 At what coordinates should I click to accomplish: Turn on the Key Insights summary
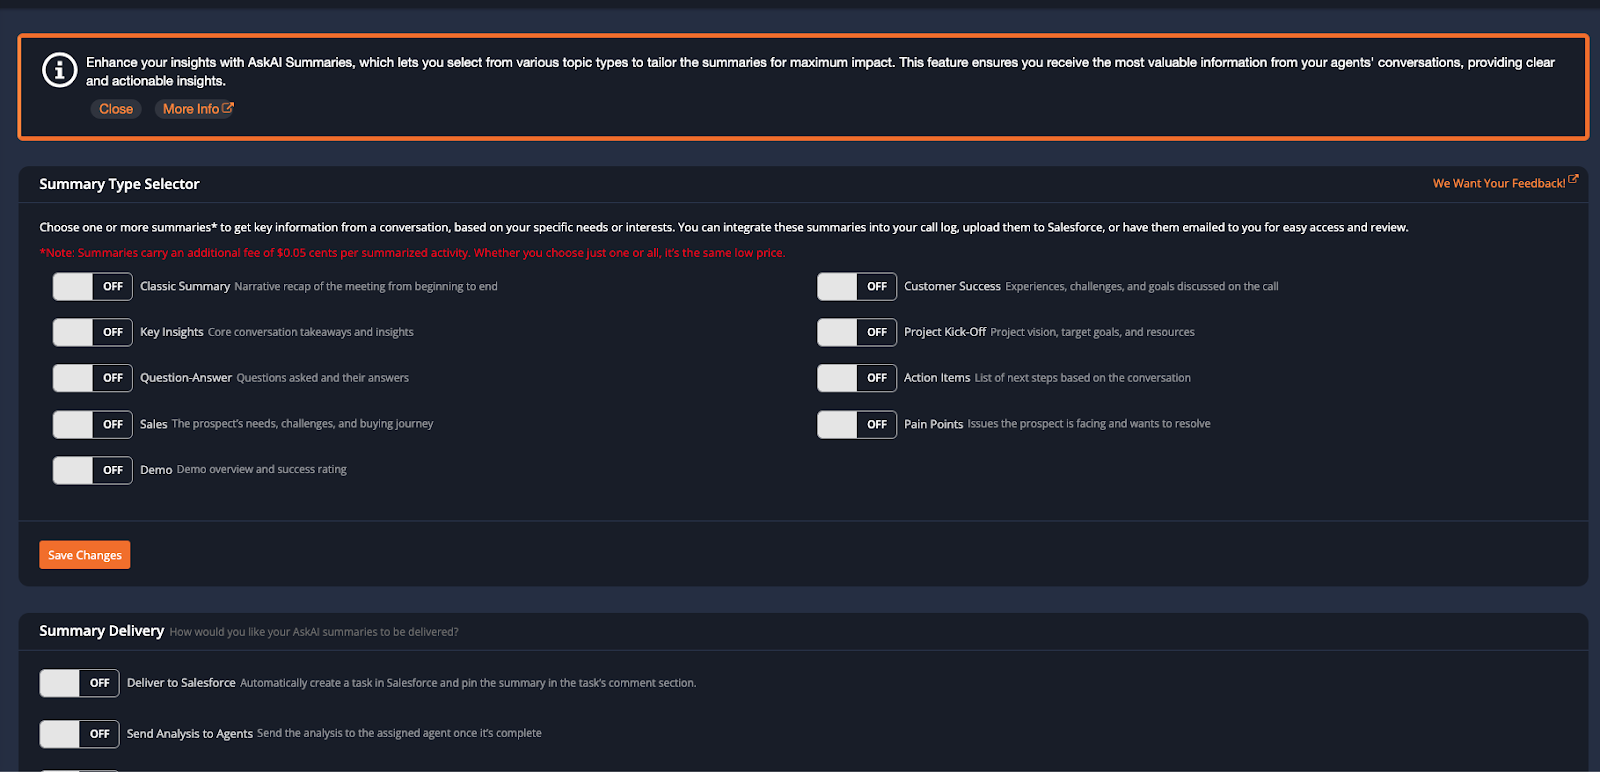(x=92, y=332)
